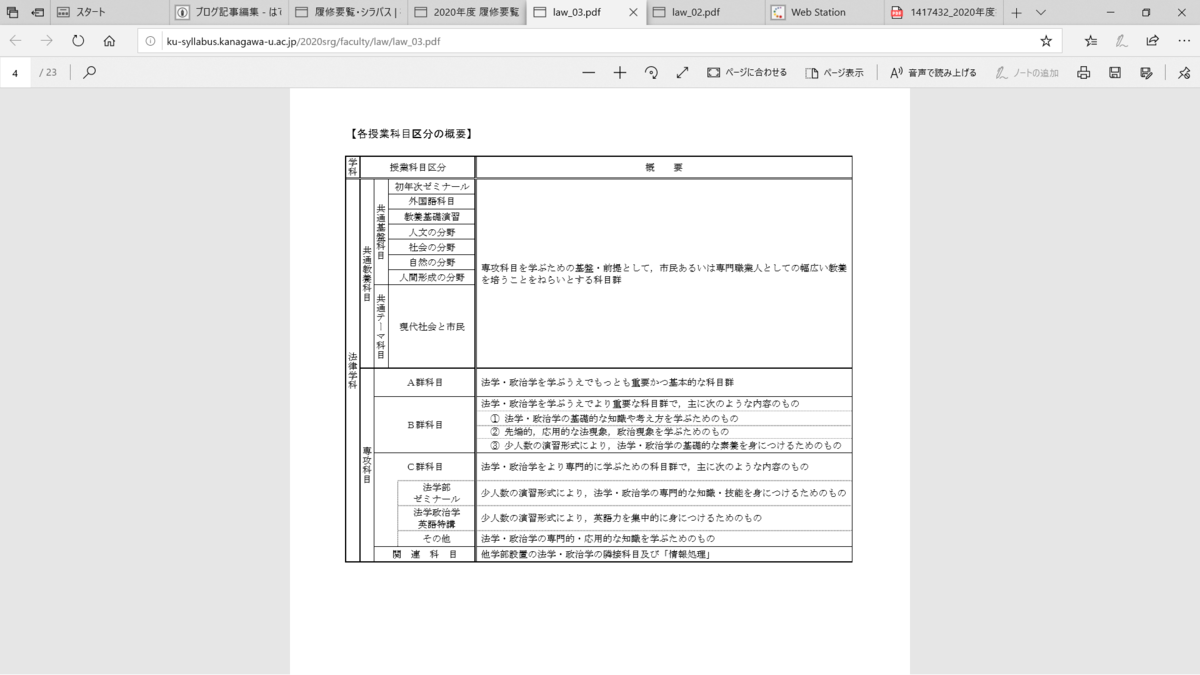This screenshot has width=1200, height=675.
Task: Click the 初年次ゼミナール table cell
Action: [431, 186]
